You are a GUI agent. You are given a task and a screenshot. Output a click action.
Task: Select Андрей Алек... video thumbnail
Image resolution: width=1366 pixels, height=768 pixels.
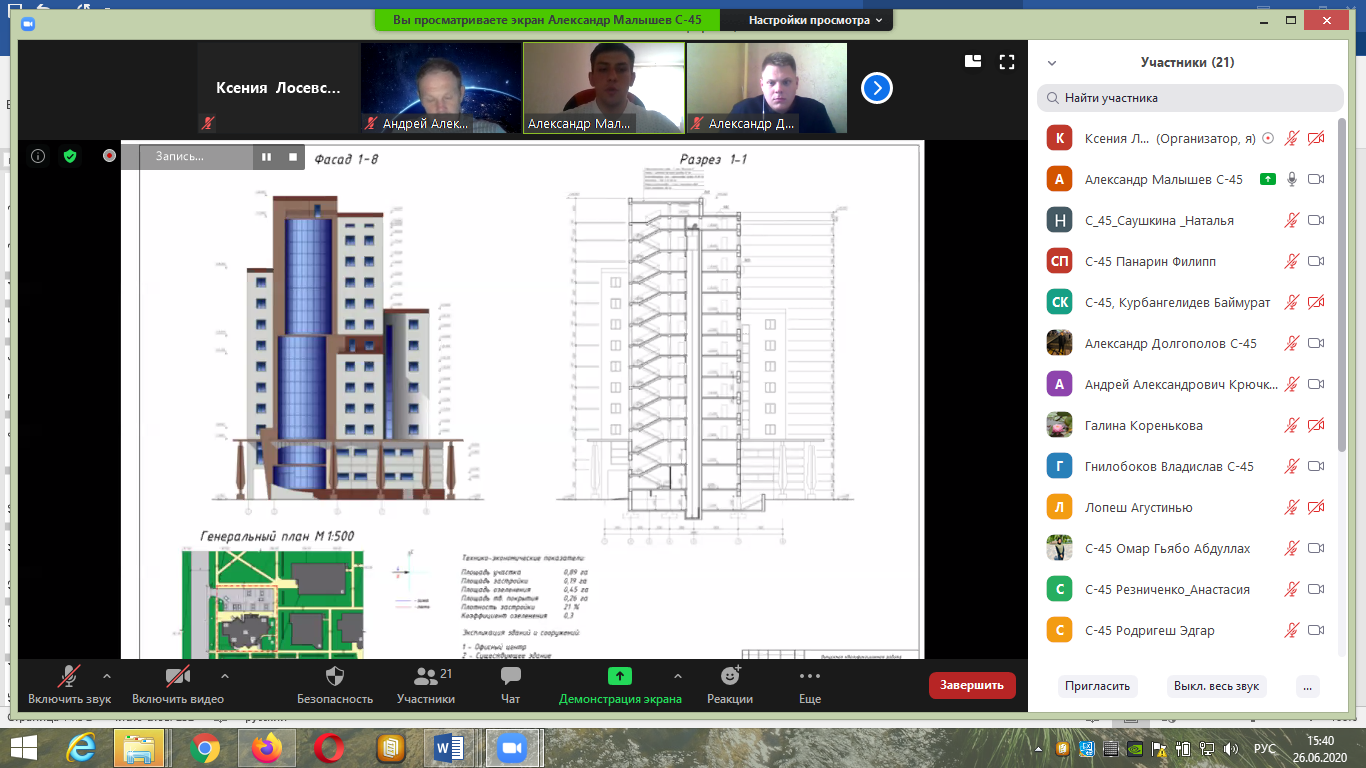point(441,88)
